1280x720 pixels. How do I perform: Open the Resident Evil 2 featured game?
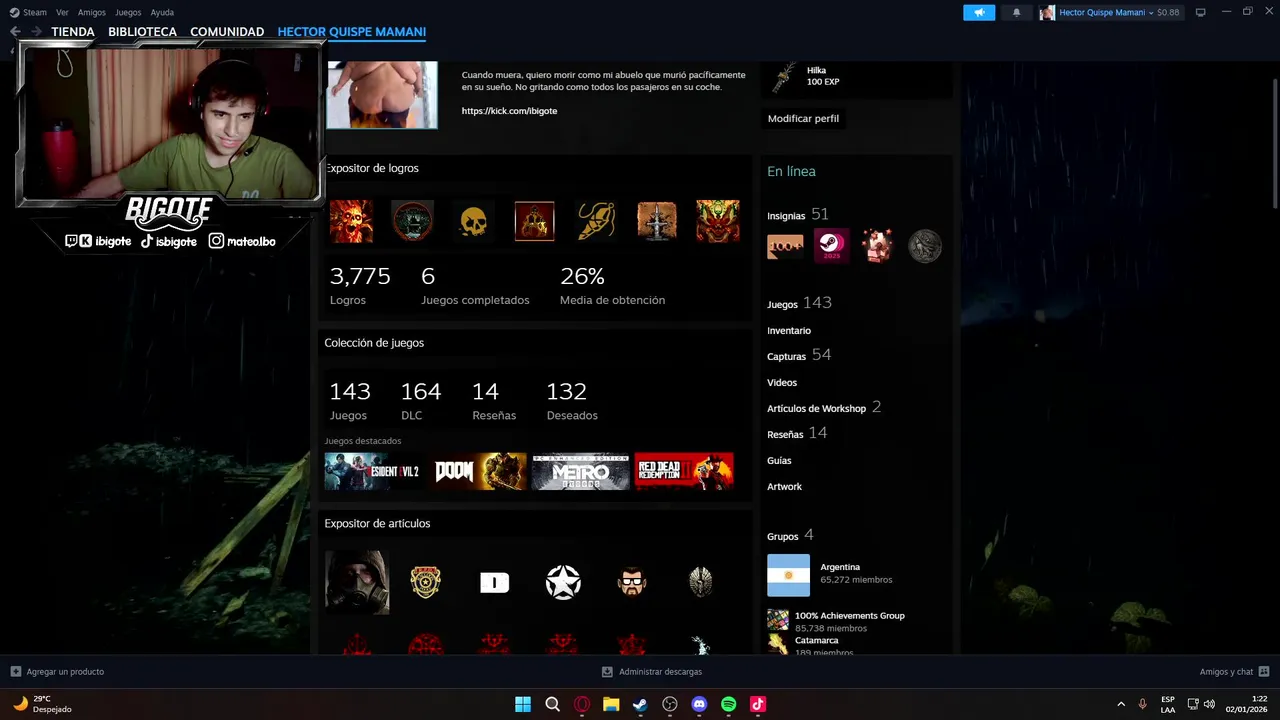pyautogui.click(x=373, y=471)
